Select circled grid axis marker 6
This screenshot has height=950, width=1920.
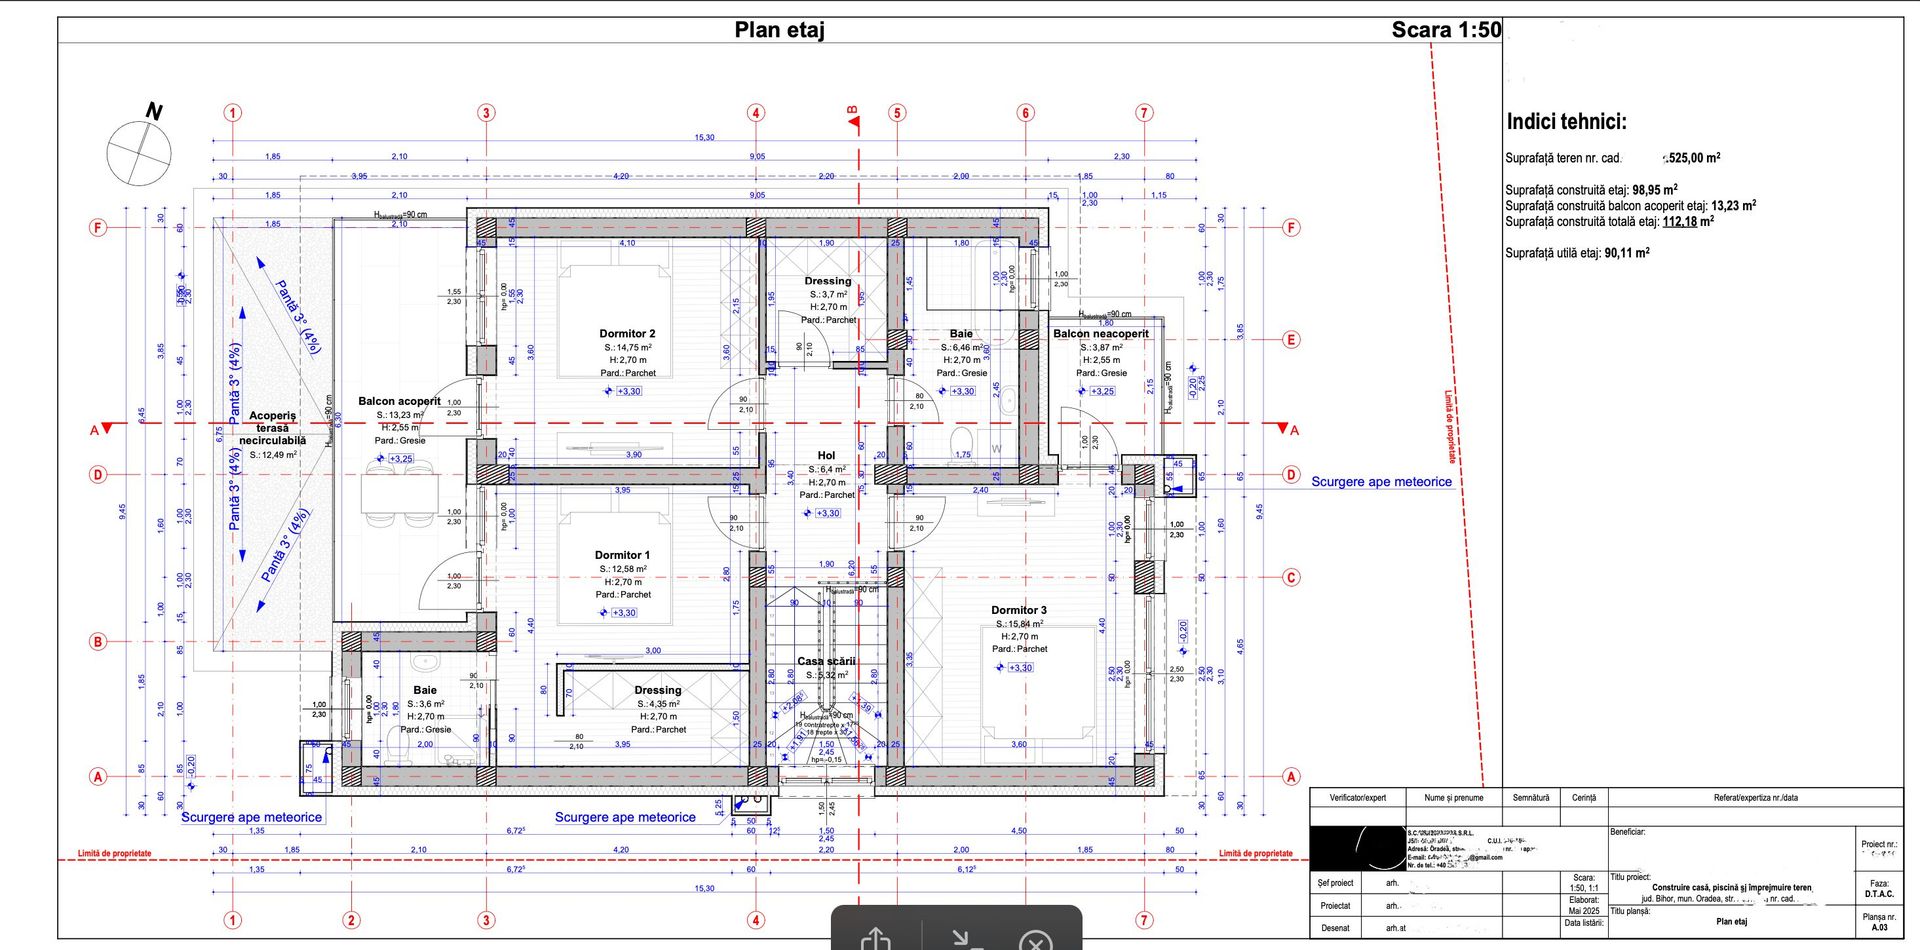point(1025,113)
